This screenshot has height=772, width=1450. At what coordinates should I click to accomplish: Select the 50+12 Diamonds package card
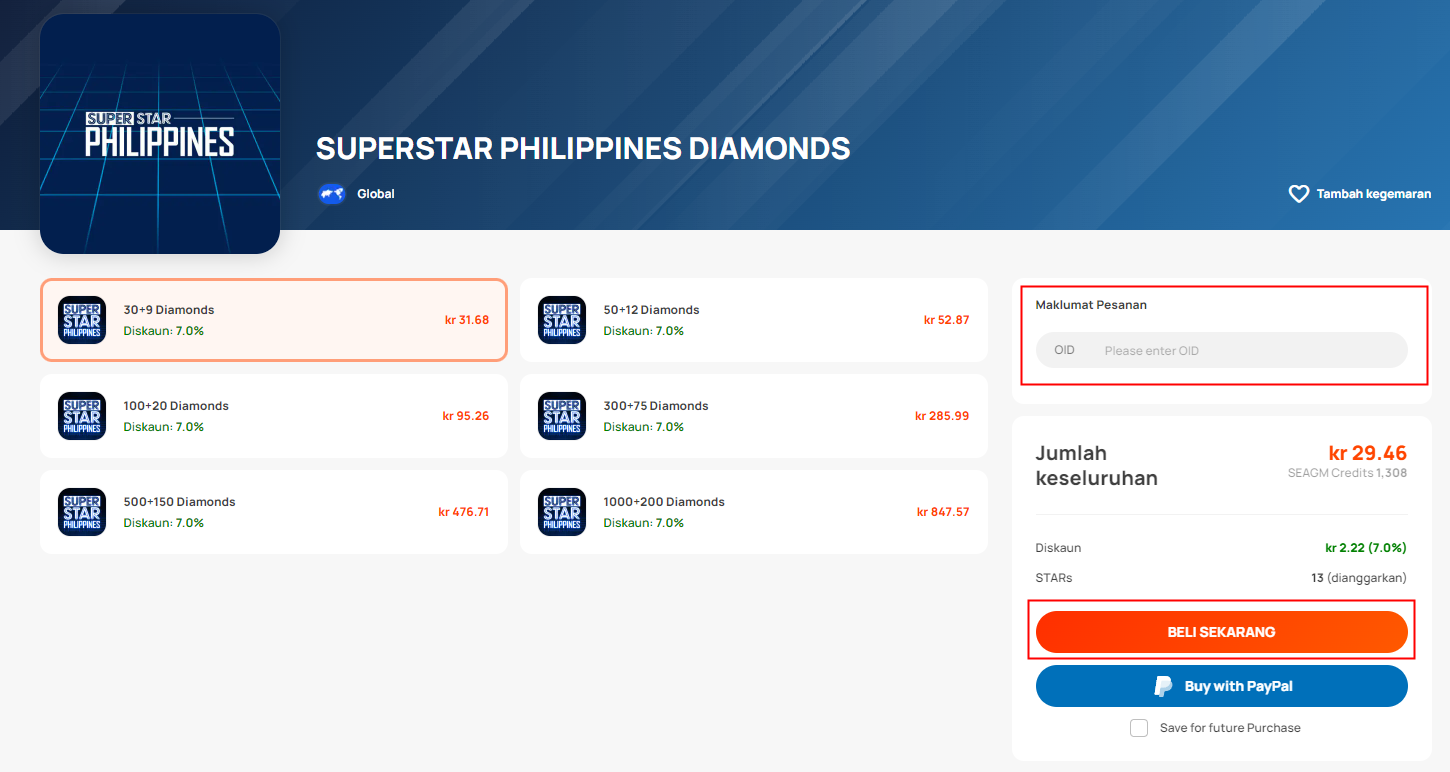tap(754, 320)
